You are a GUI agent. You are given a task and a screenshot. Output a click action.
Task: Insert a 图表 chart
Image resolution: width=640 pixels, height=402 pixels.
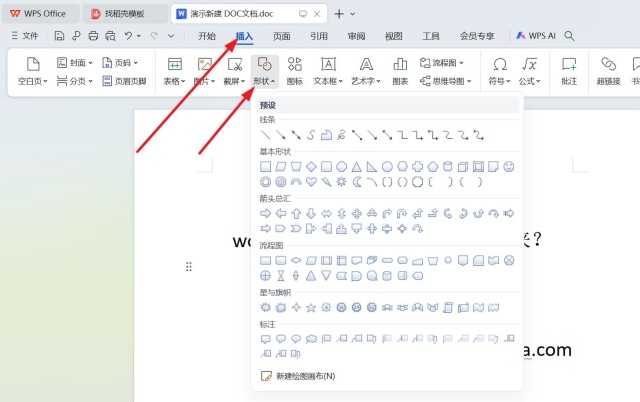[400, 71]
